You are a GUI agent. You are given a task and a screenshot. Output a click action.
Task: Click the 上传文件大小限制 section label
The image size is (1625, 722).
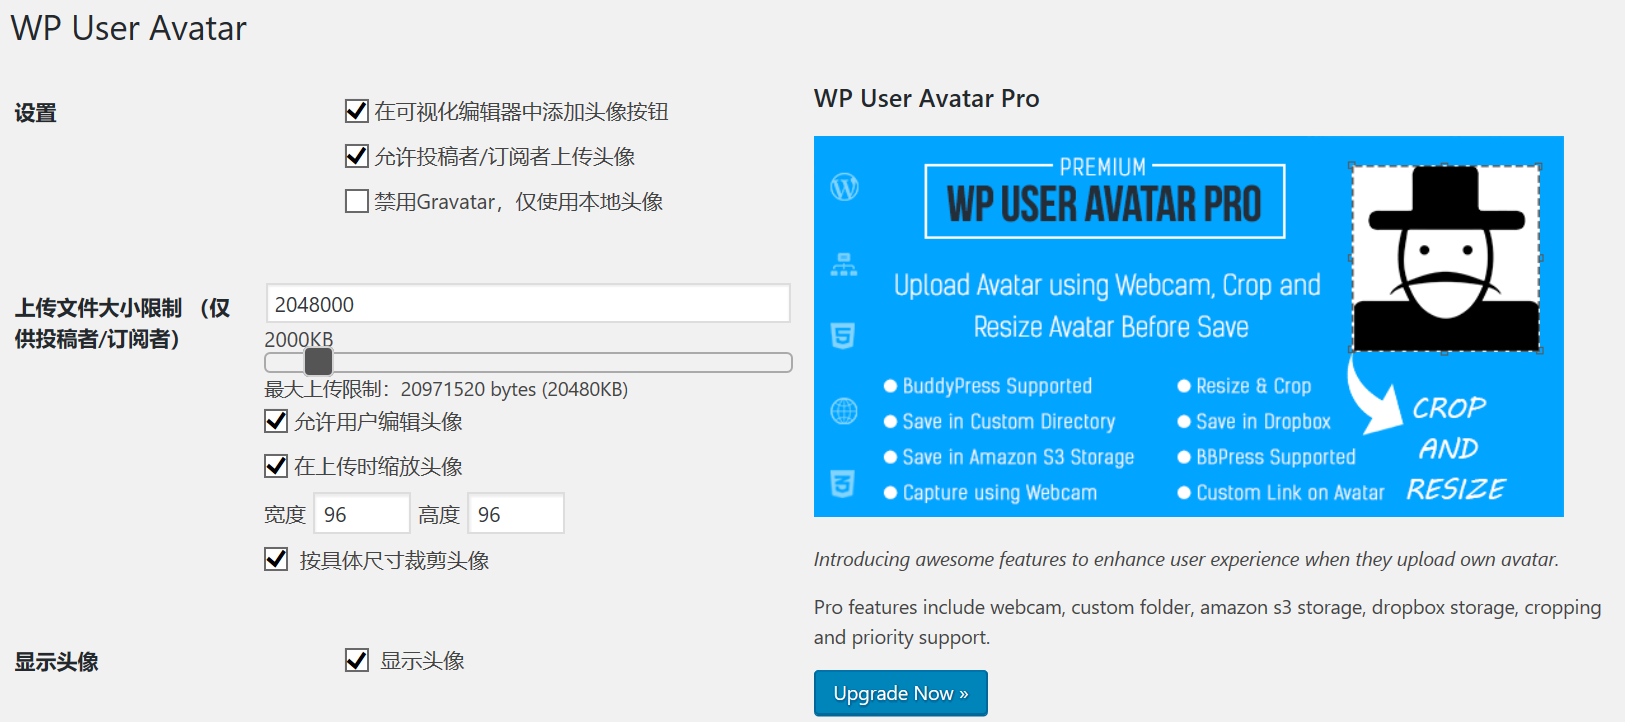[x=122, y=323]
